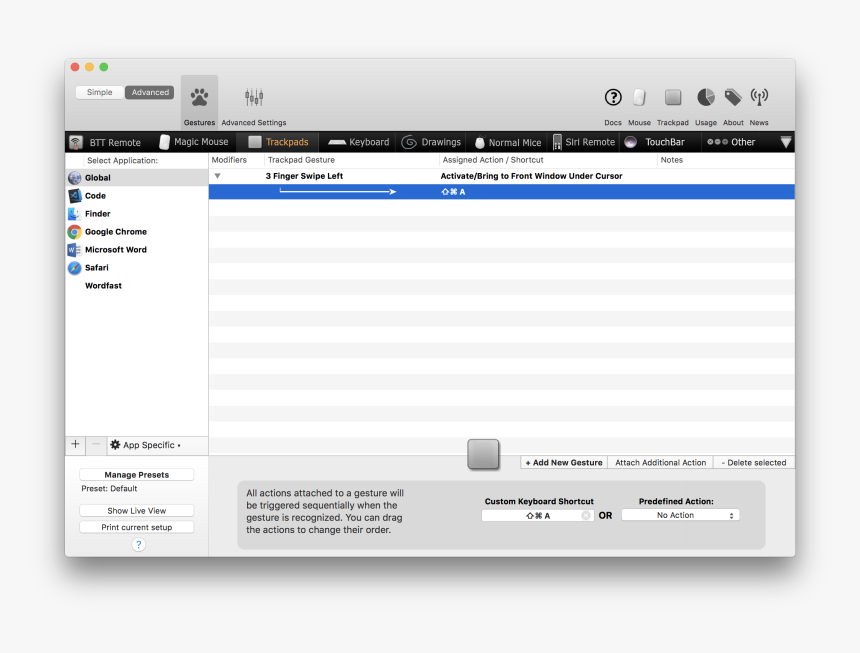860x653 pixels.
Task: Open the Docs help icon
Action: tap(613, 98)
